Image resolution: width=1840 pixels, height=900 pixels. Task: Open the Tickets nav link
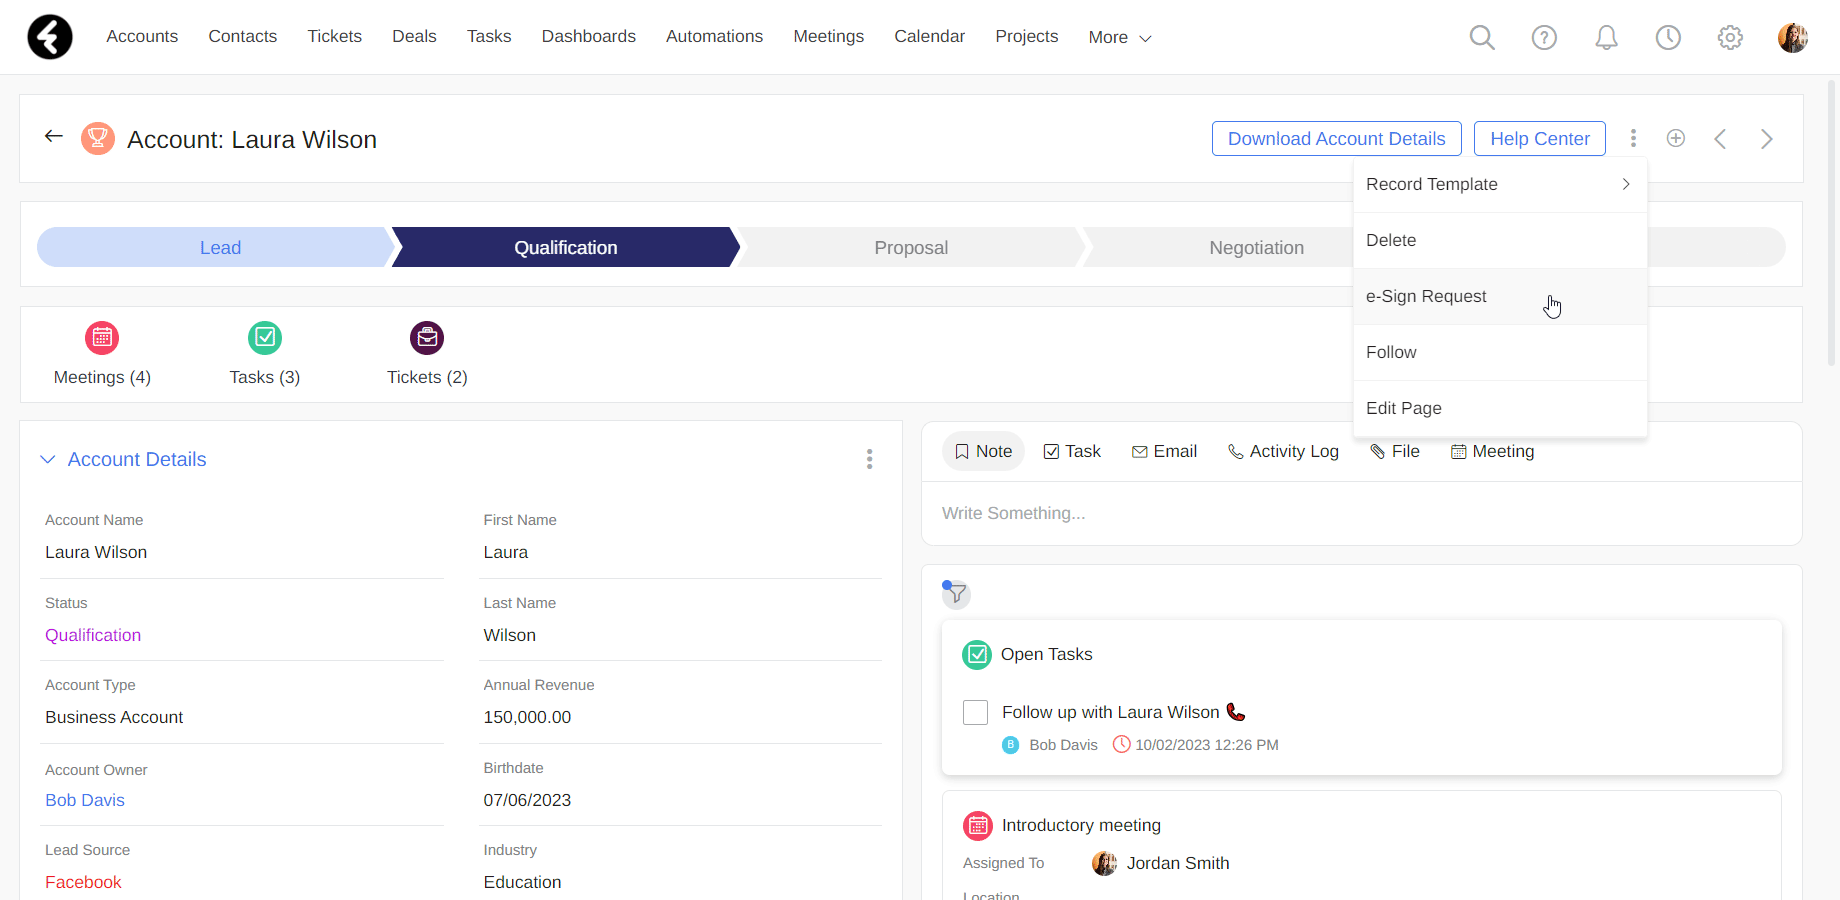coord(335,36)
